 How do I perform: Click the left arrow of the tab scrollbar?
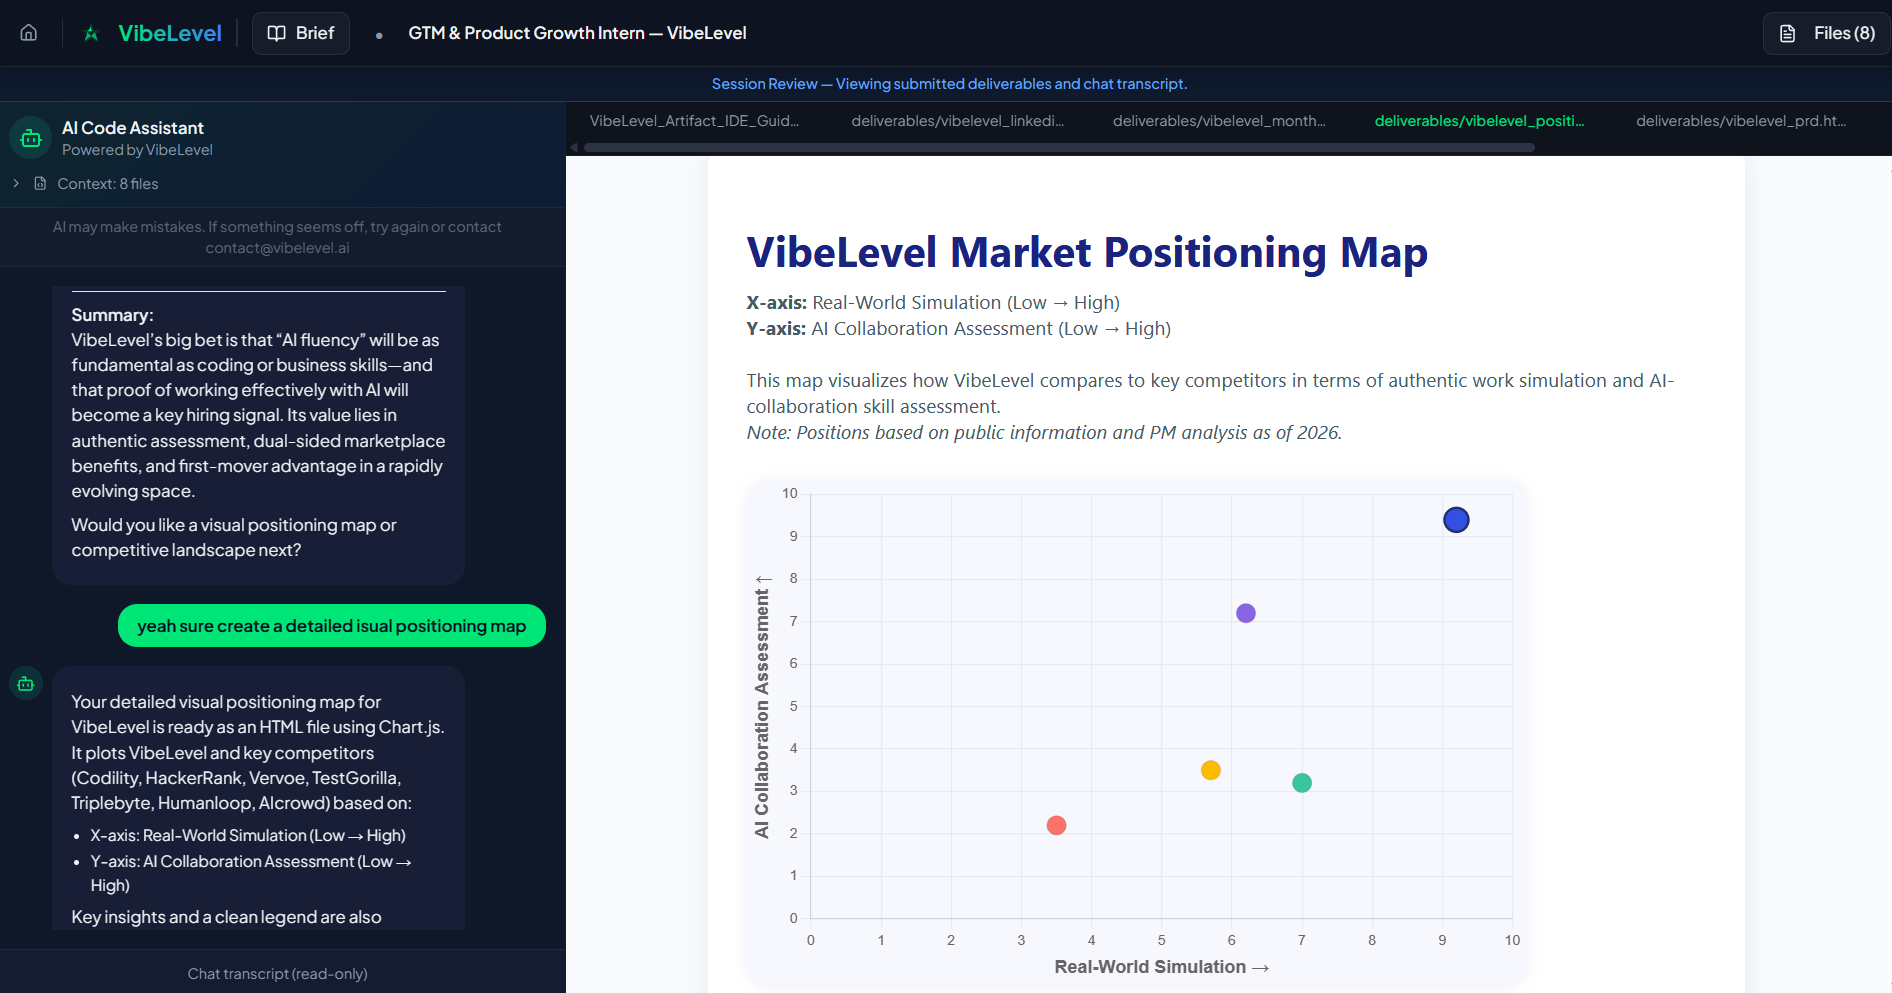(574, 147)
